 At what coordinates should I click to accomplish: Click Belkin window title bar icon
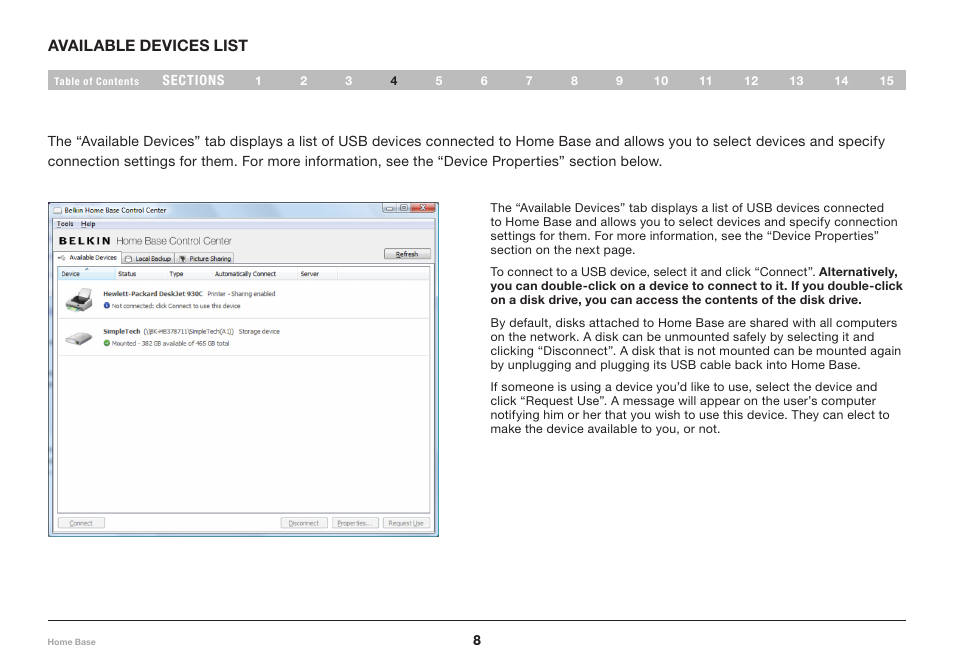coord(58,210)
